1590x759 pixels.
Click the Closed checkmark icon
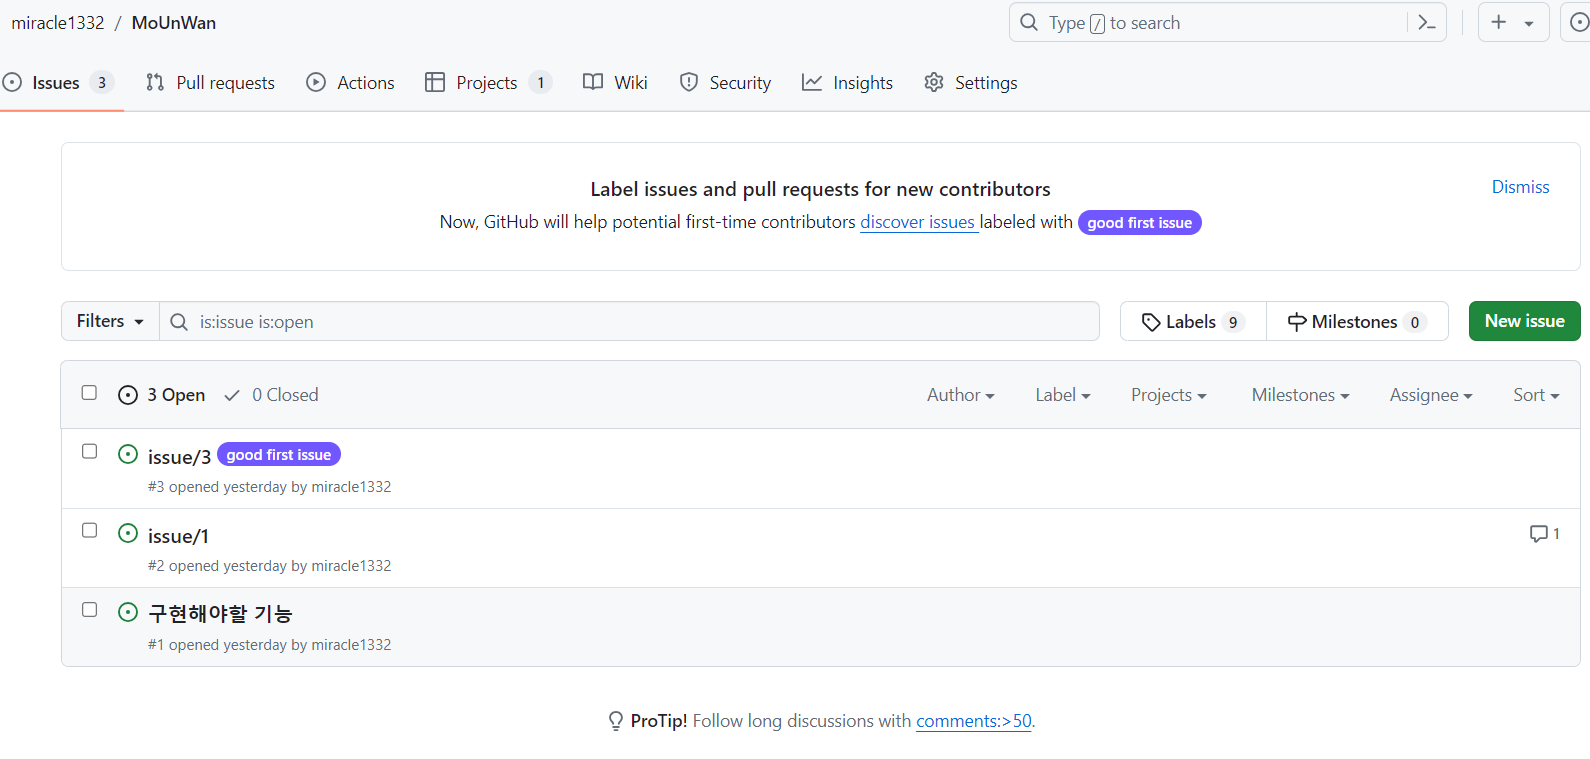tap(232, 395)
